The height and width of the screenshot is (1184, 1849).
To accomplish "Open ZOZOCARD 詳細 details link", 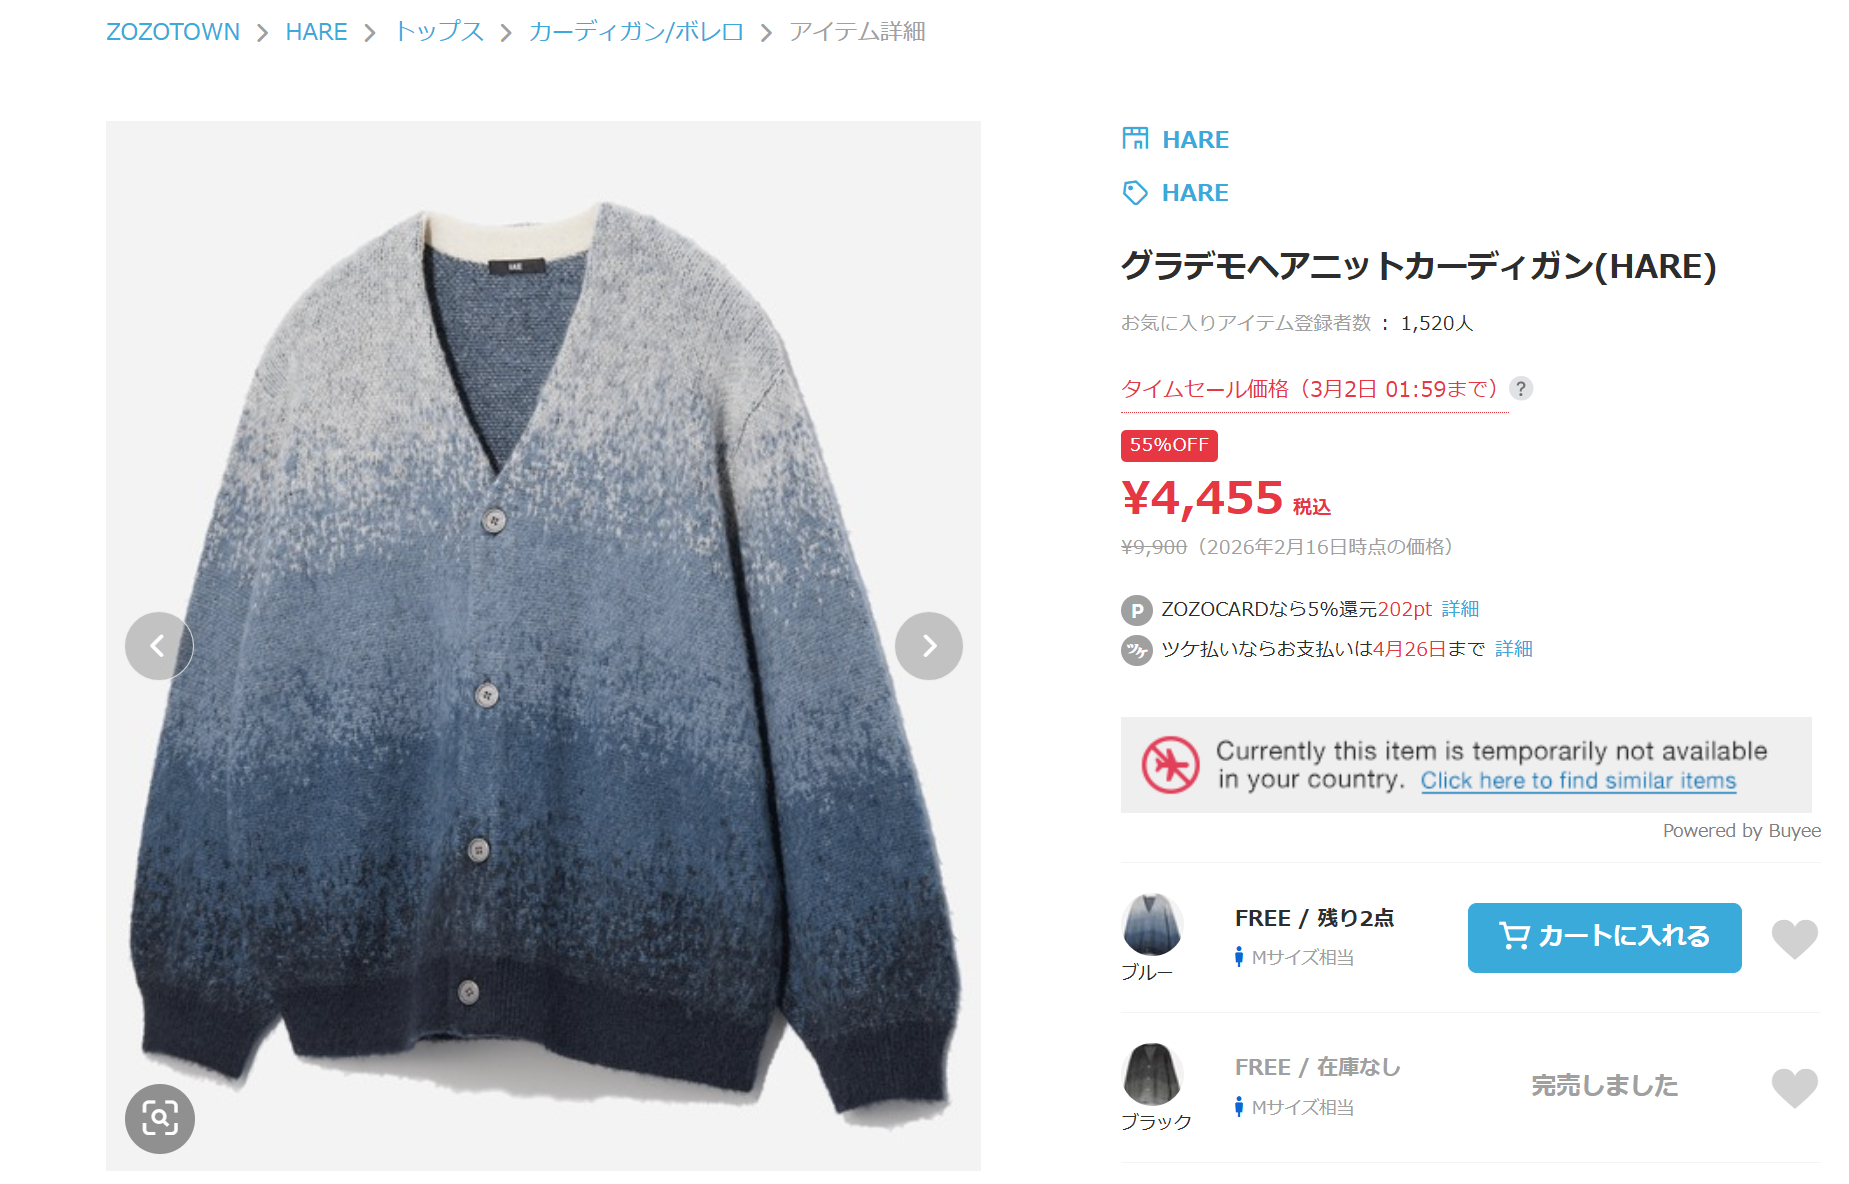I will point(1460,609).
